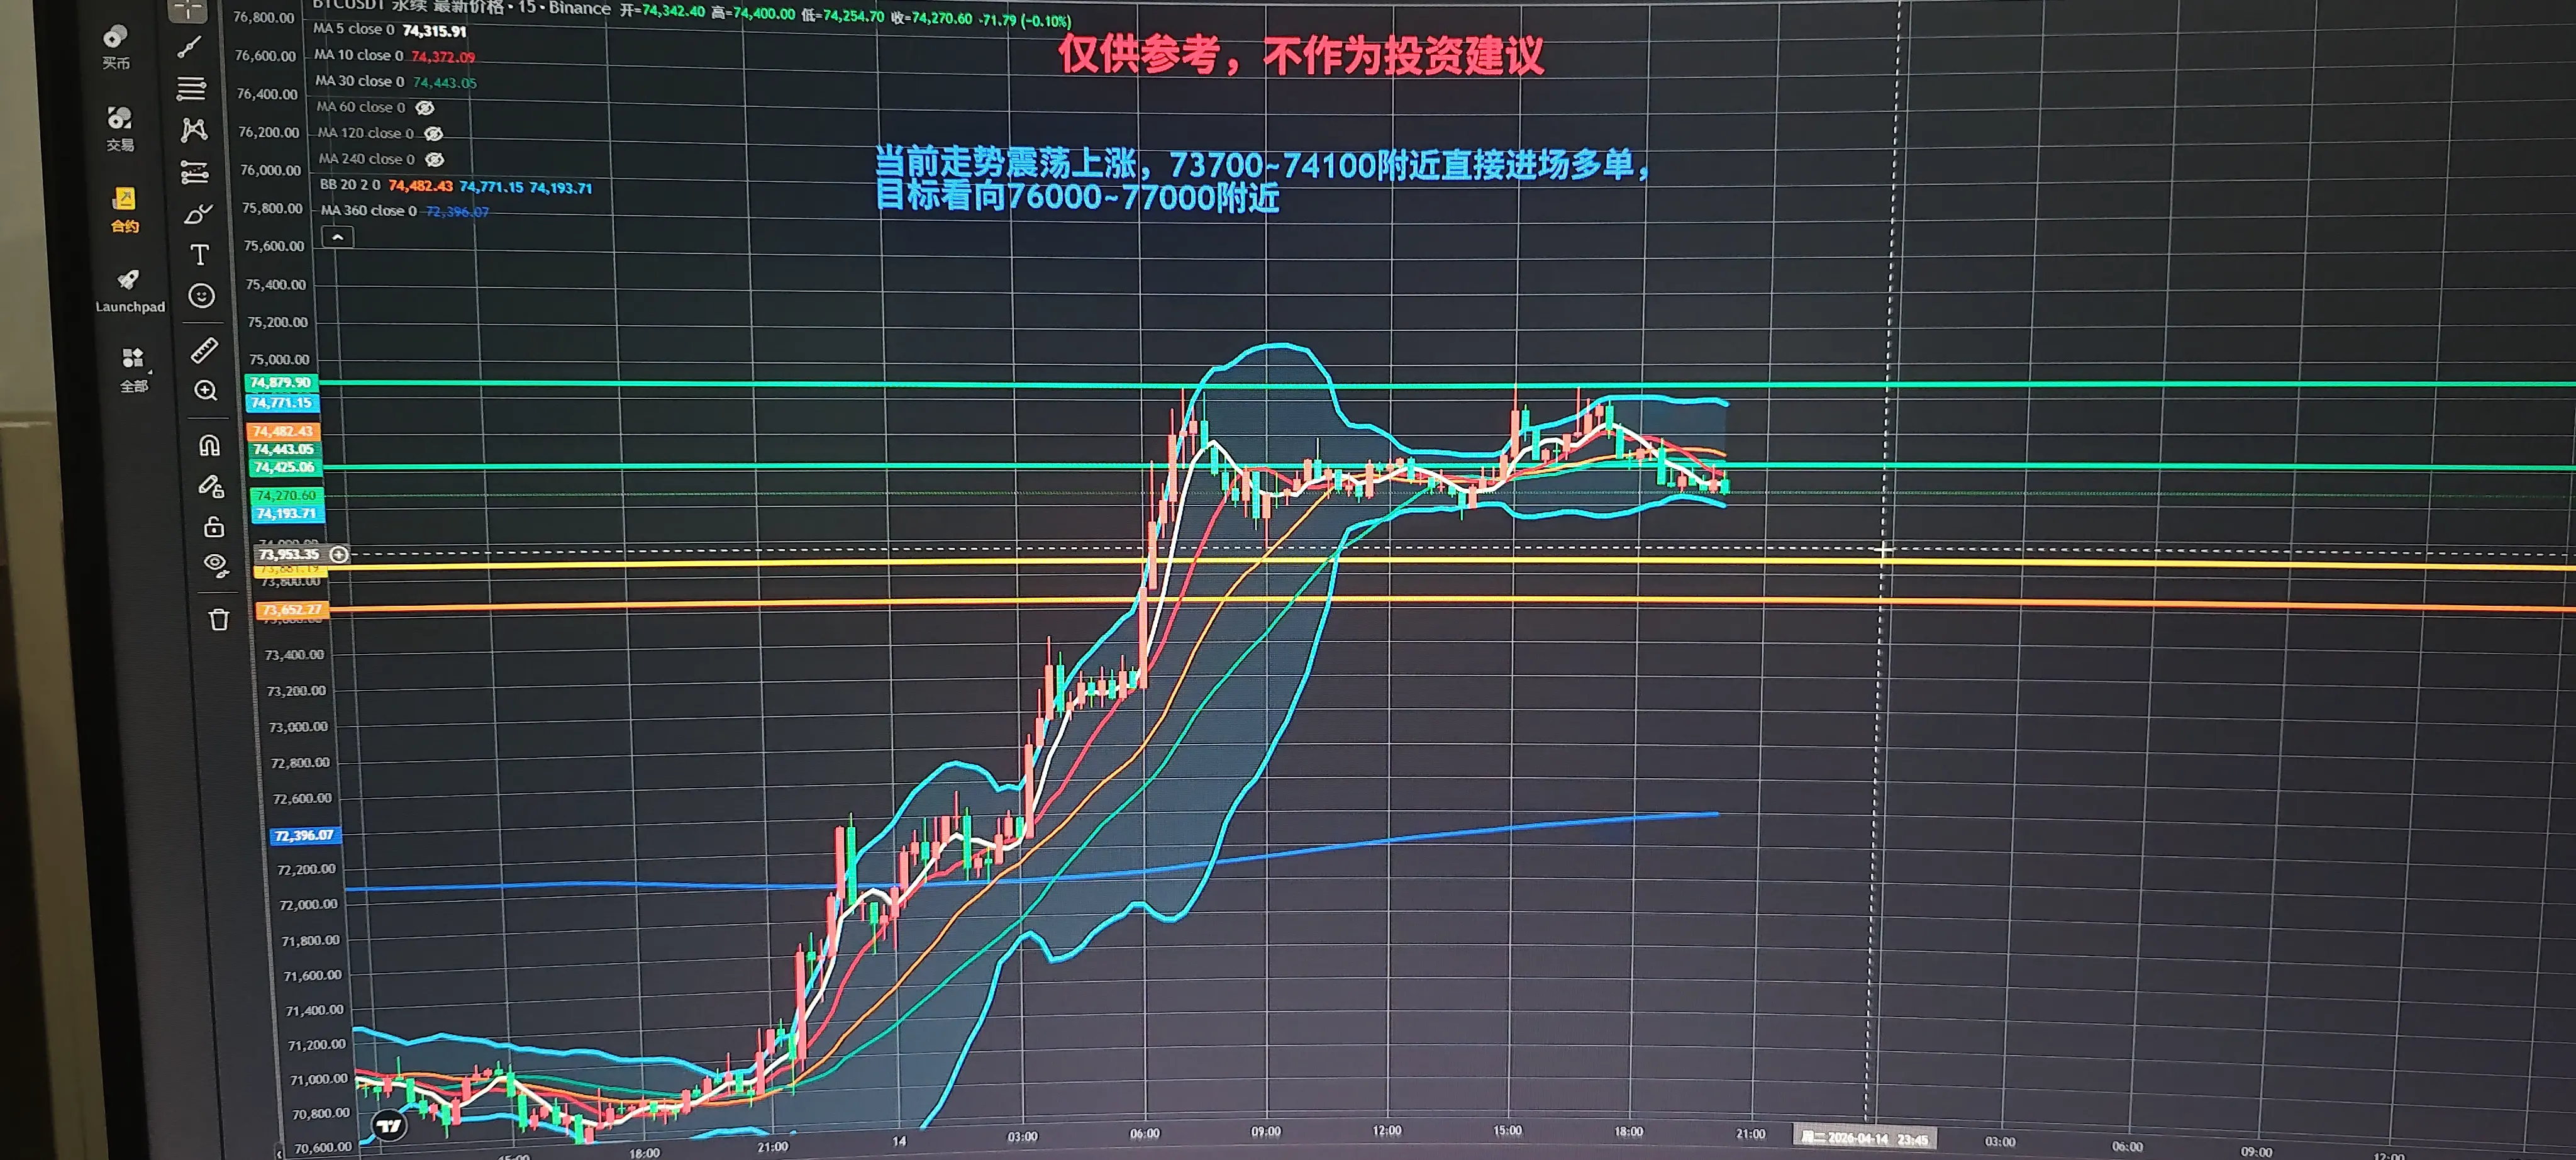
Task: Click the TradingView logo button
Action: click(x=389, y=1126)
